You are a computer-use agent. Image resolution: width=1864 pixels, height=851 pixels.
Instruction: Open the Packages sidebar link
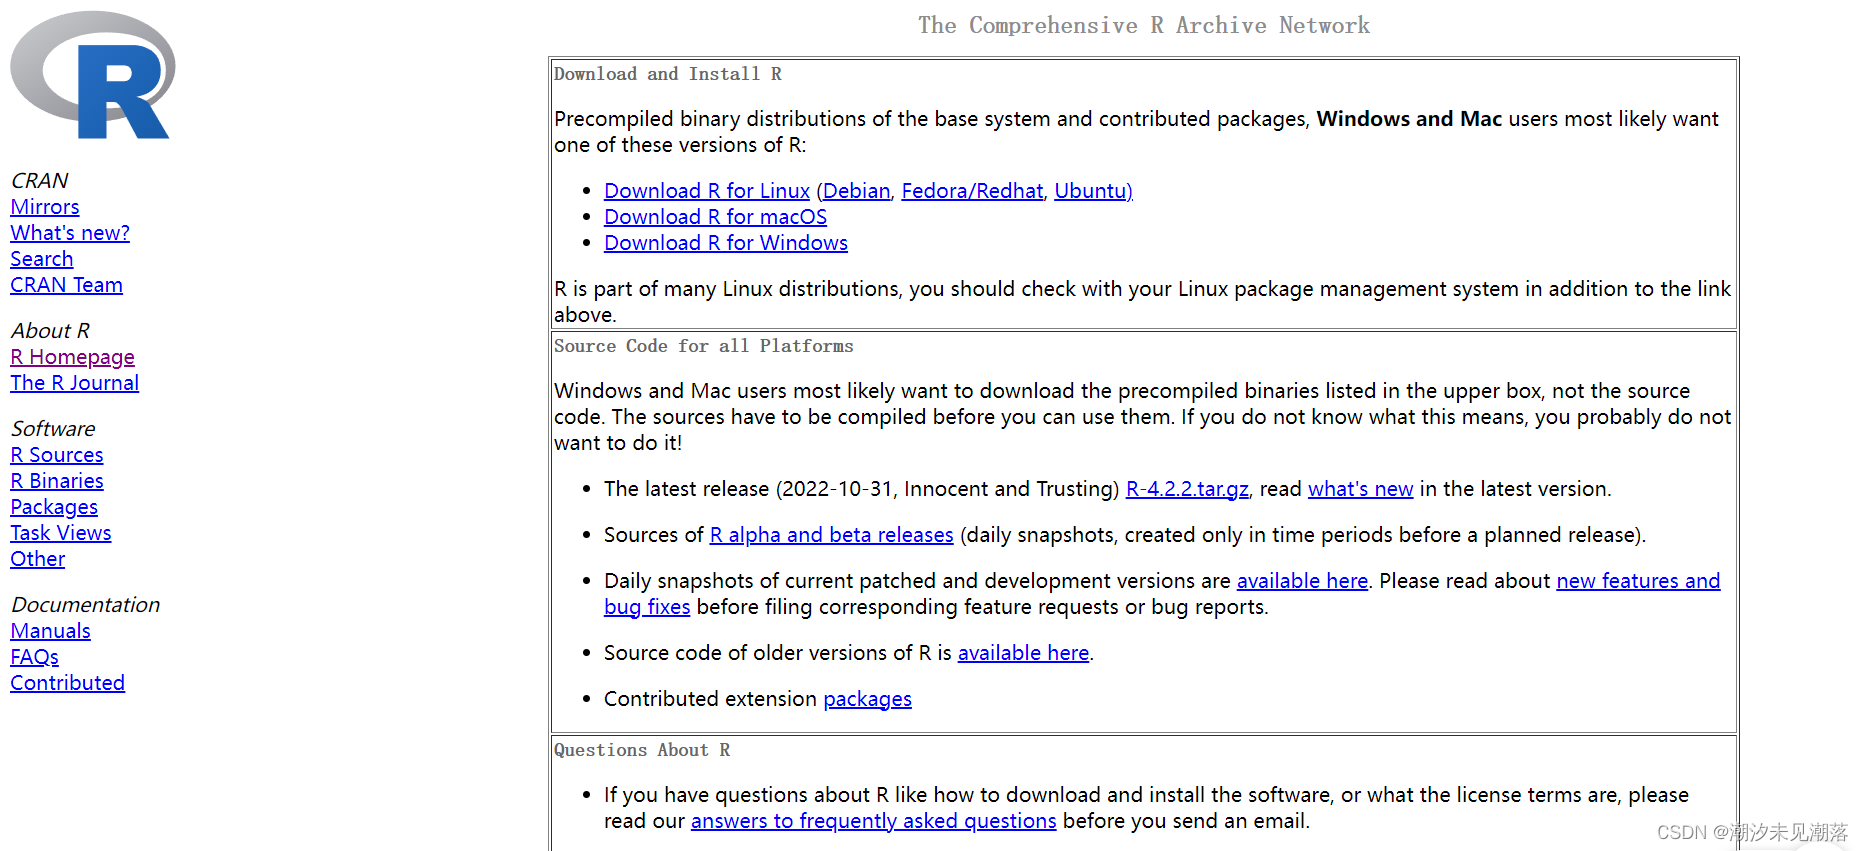54,507
